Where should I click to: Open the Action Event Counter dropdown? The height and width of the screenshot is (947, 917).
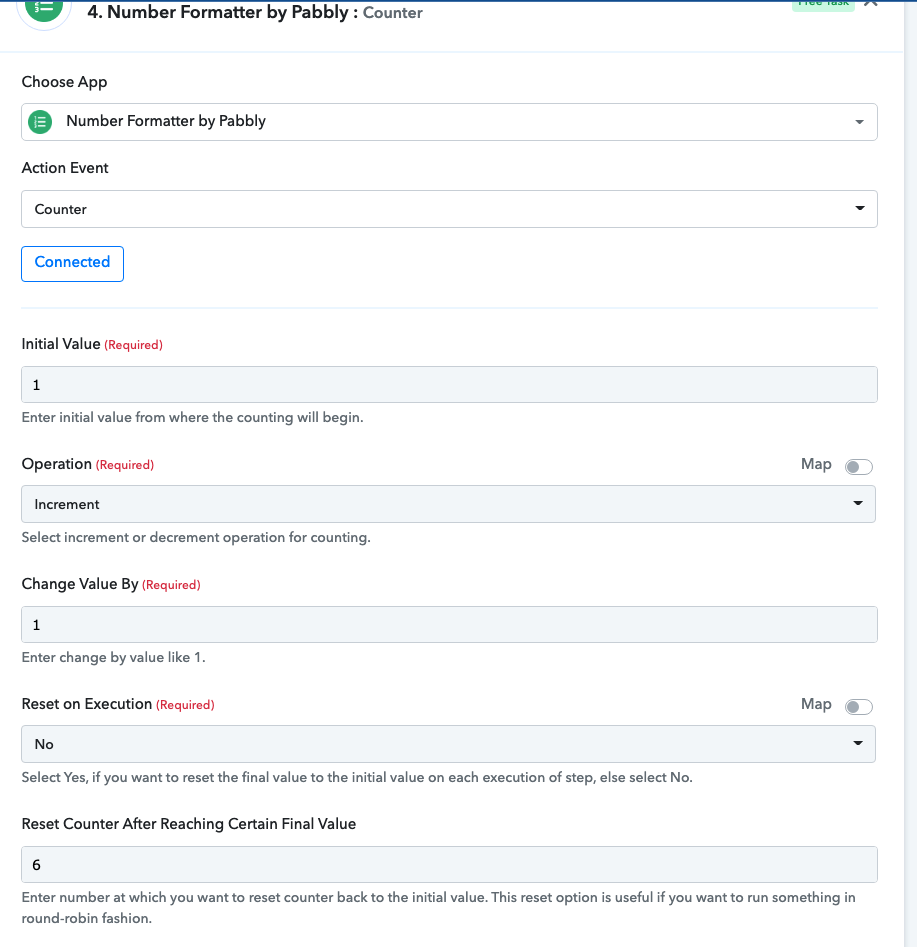pyautogui.click(x=449, y=209)
